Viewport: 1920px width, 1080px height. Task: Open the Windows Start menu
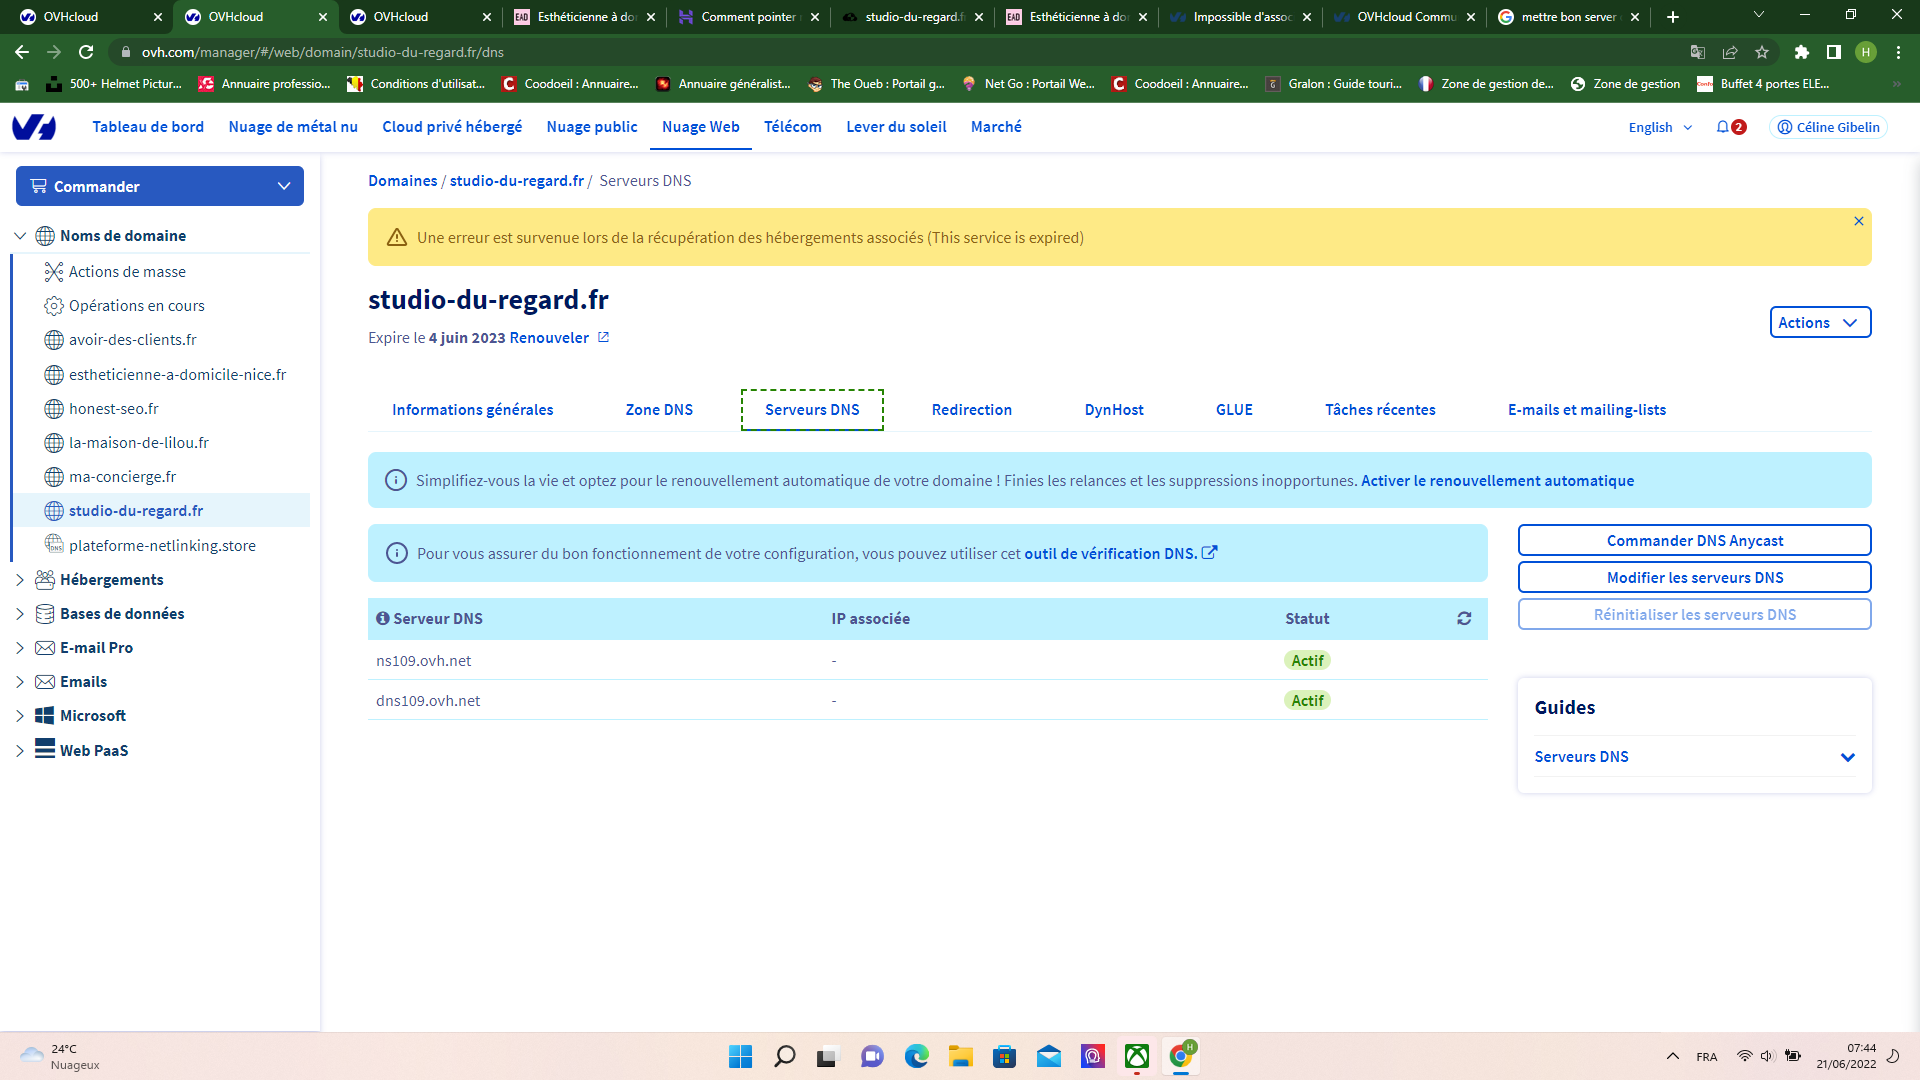[x=740, y=1056]
